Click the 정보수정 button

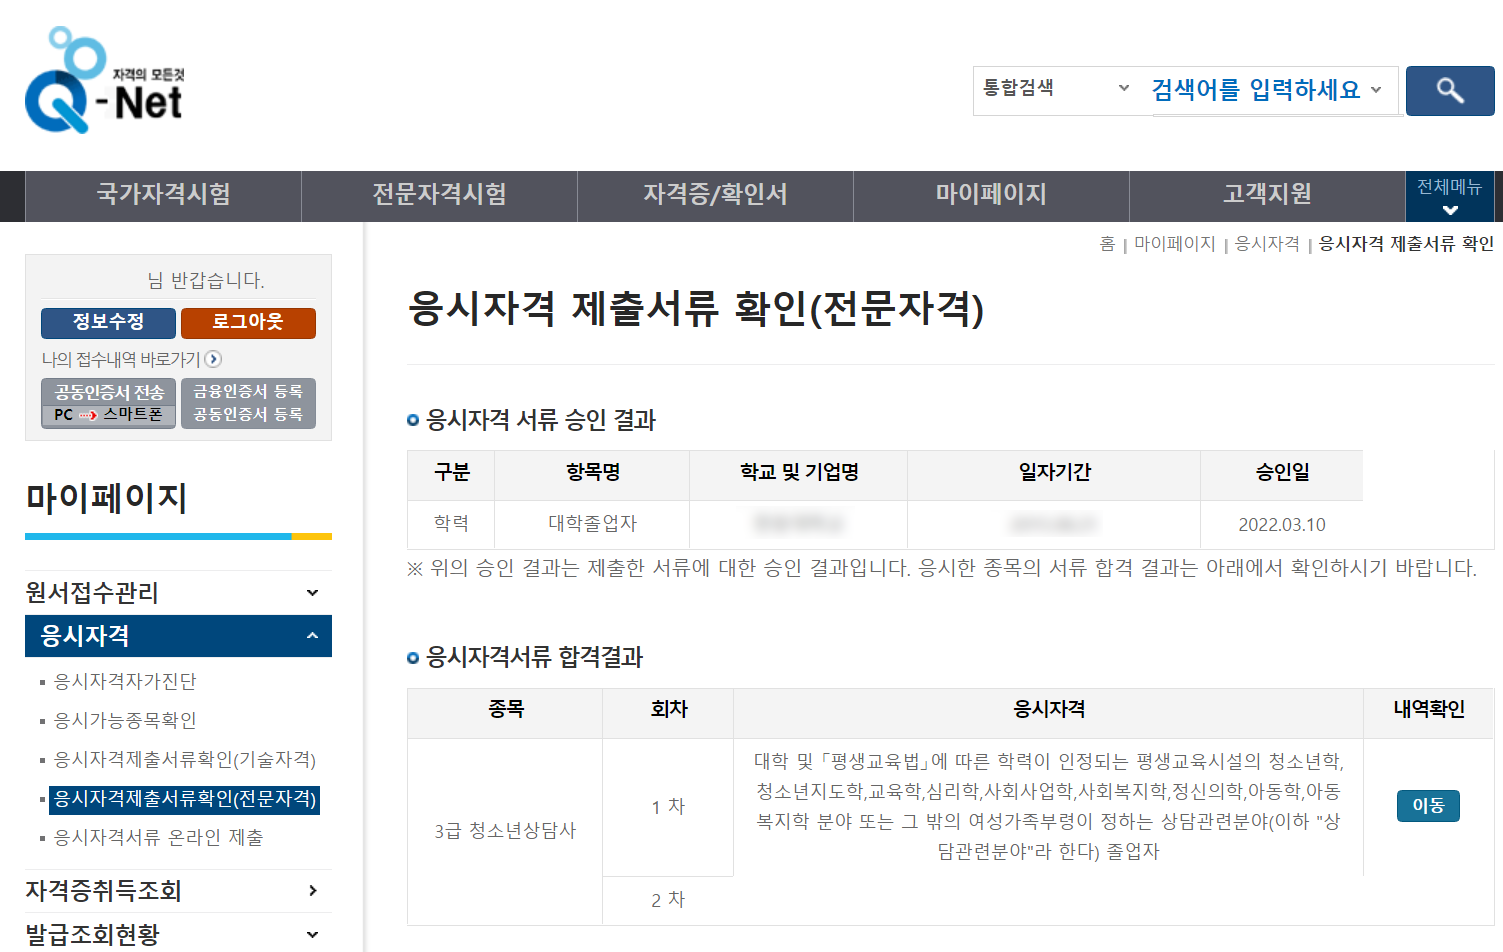(108, 323)
